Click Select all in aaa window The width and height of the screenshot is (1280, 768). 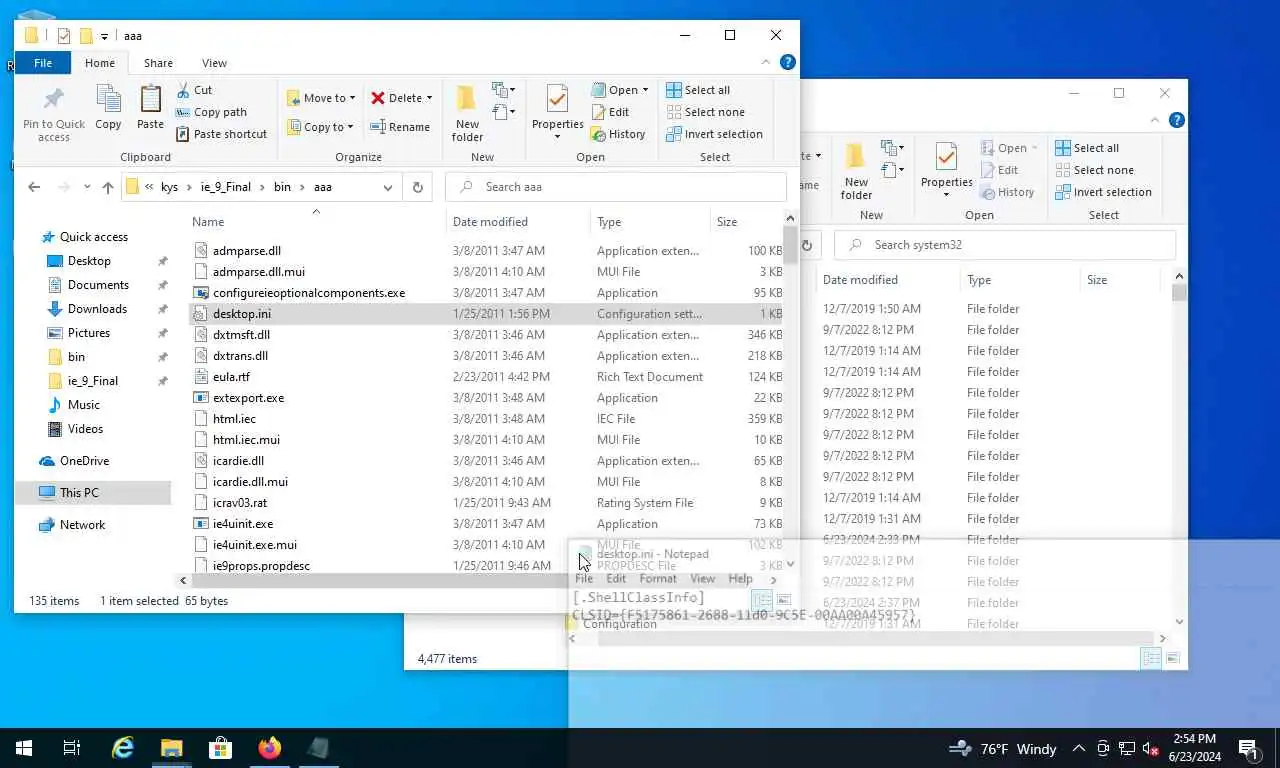click(698, 90)
